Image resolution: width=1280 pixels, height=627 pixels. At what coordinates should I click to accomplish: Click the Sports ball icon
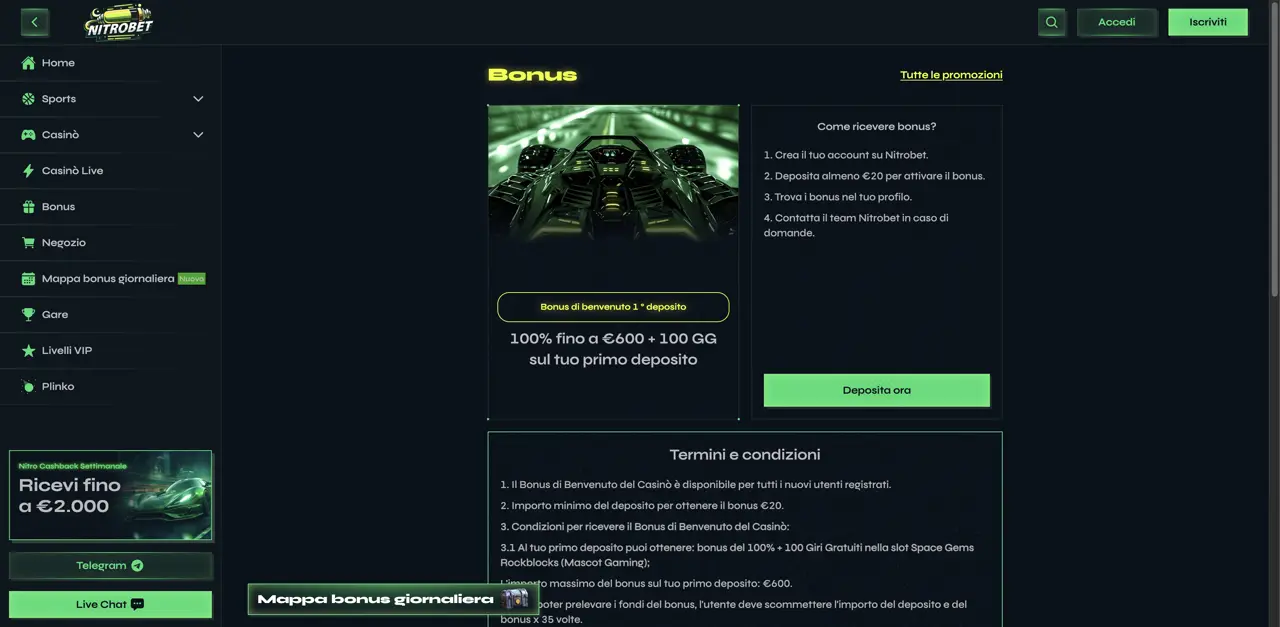point(28,99)
